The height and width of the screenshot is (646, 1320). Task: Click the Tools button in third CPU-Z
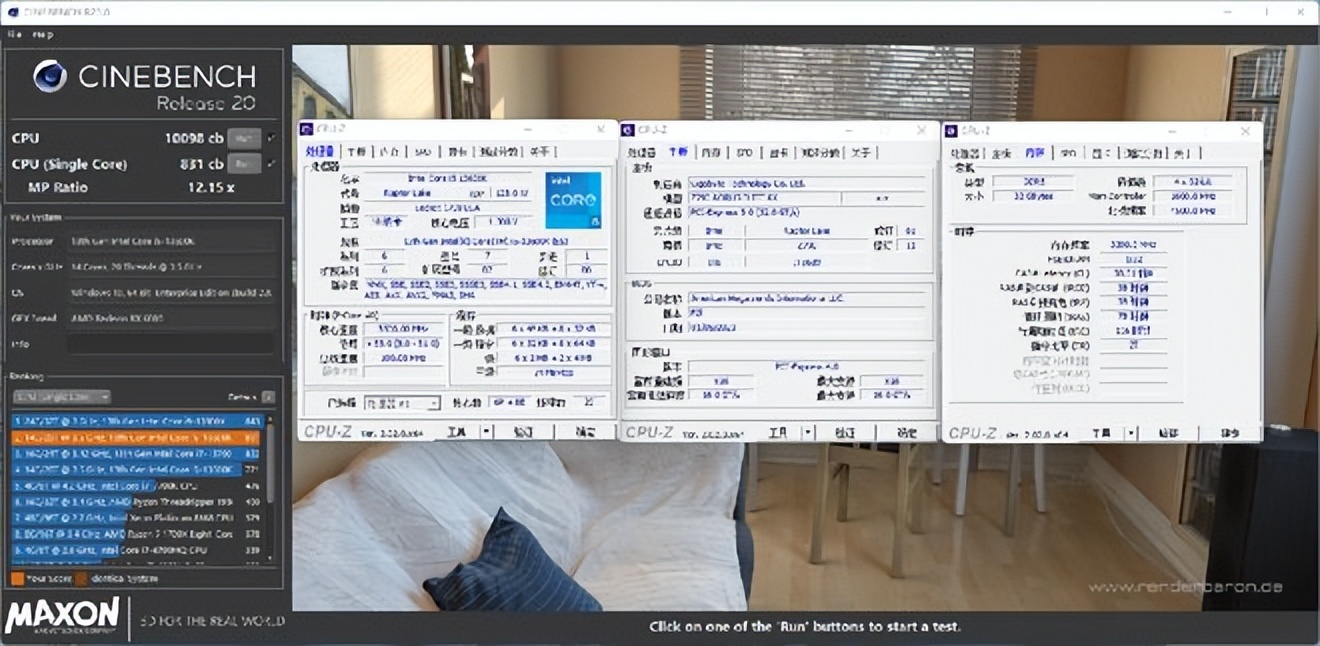[x=1100, y=433]
